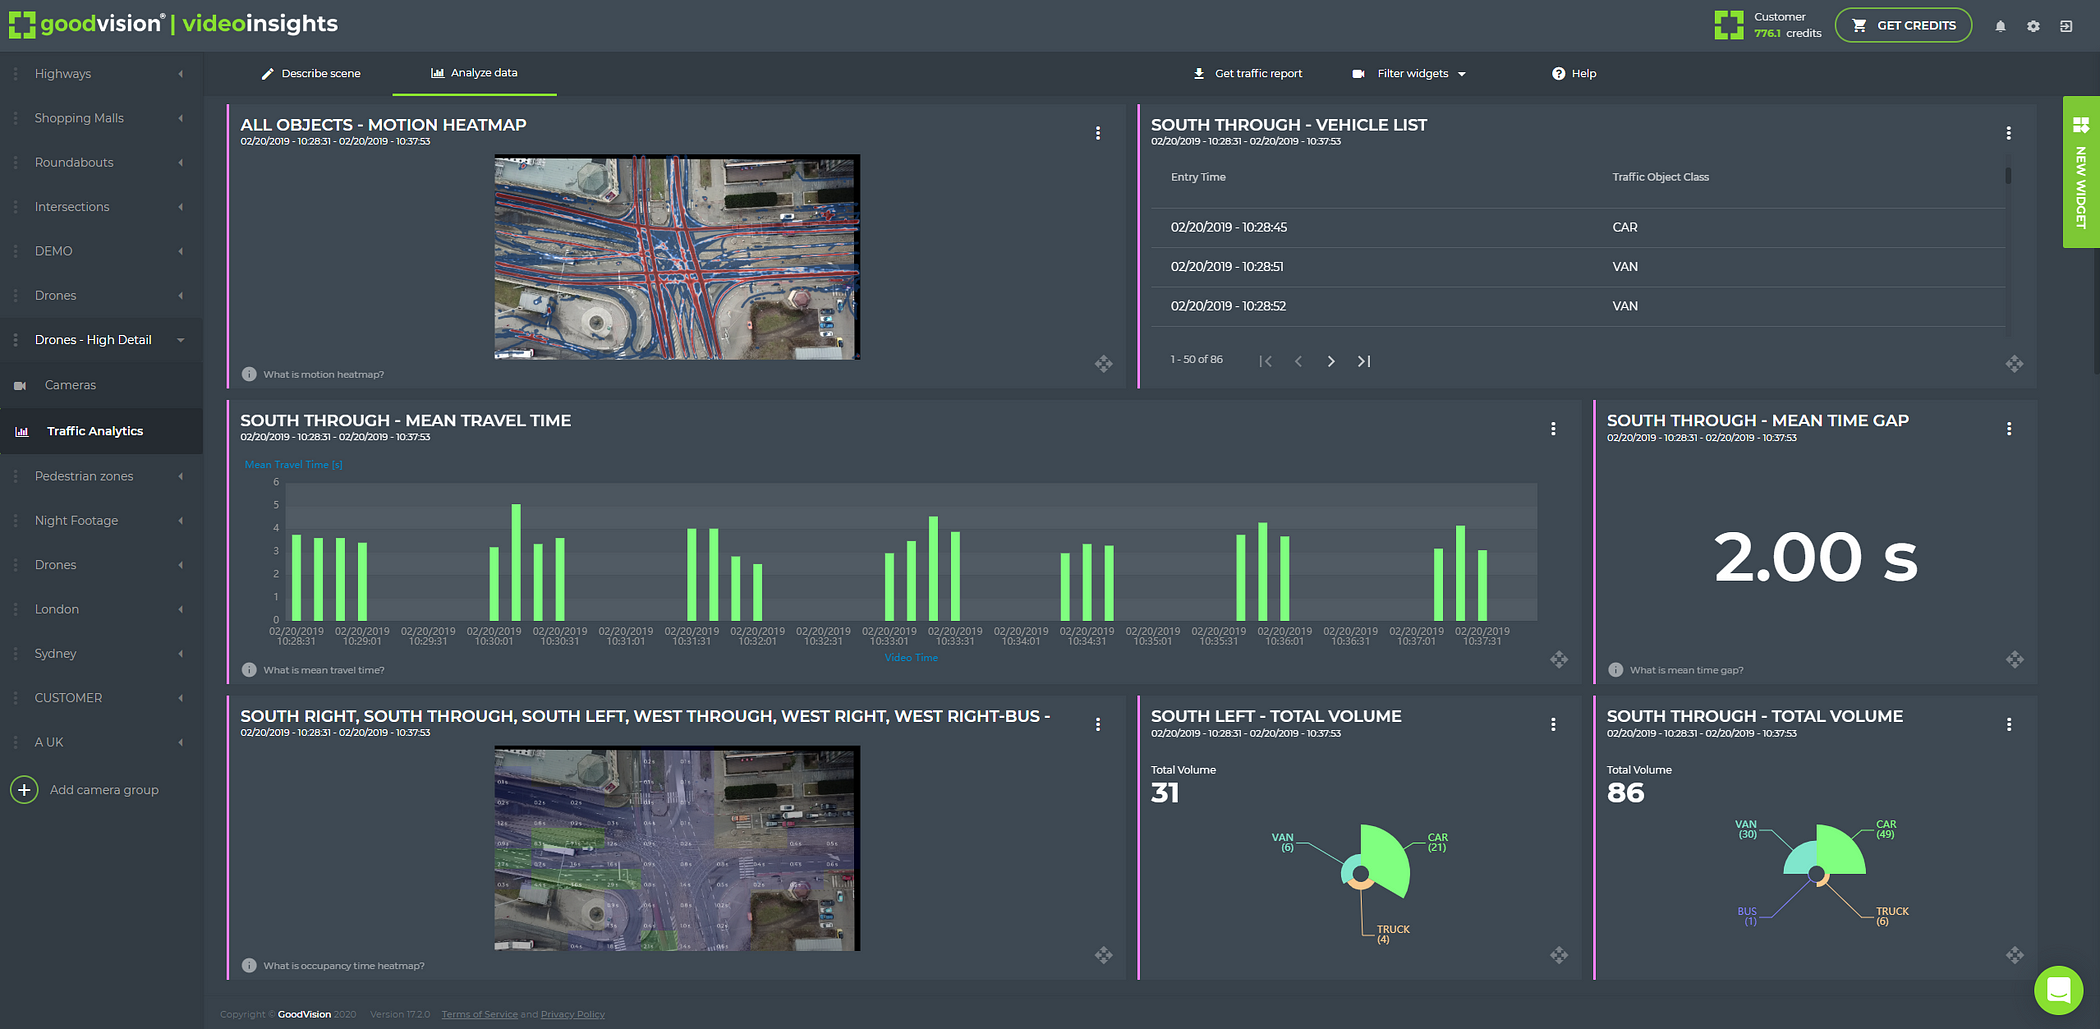Viewport: 2100px width, 1029px height.
Task: Open South Left Total Volume options menu
Action: point(1553,725)
